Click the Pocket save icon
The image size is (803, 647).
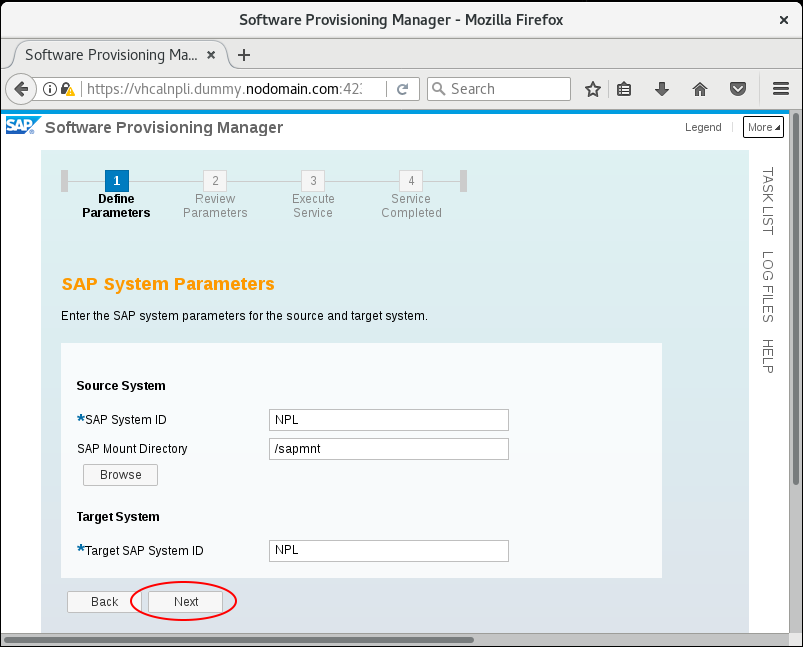click(x=737, y=89)
